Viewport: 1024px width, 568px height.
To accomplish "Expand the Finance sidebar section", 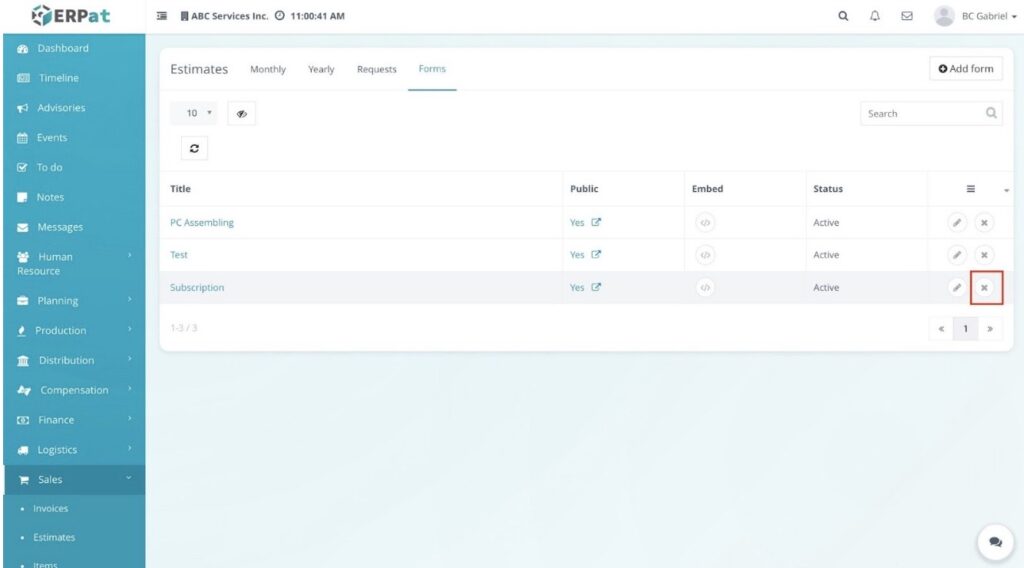I will tap(72, 420).
